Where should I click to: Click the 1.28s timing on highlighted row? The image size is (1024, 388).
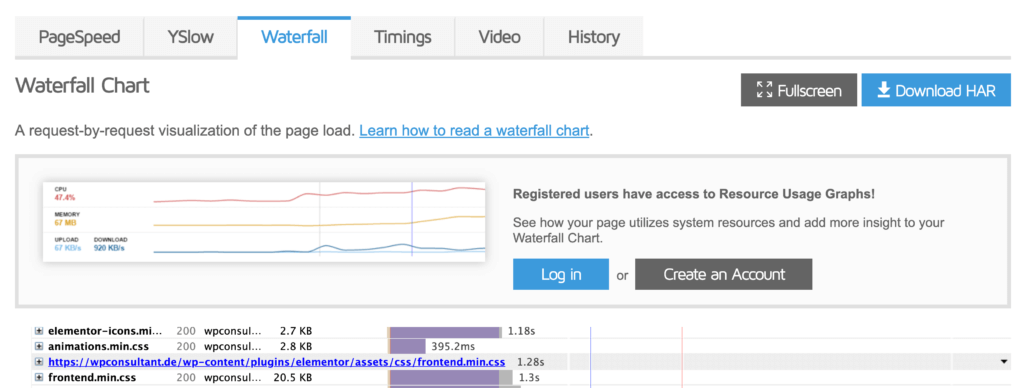pyautogui.click(x=530, y=362)
